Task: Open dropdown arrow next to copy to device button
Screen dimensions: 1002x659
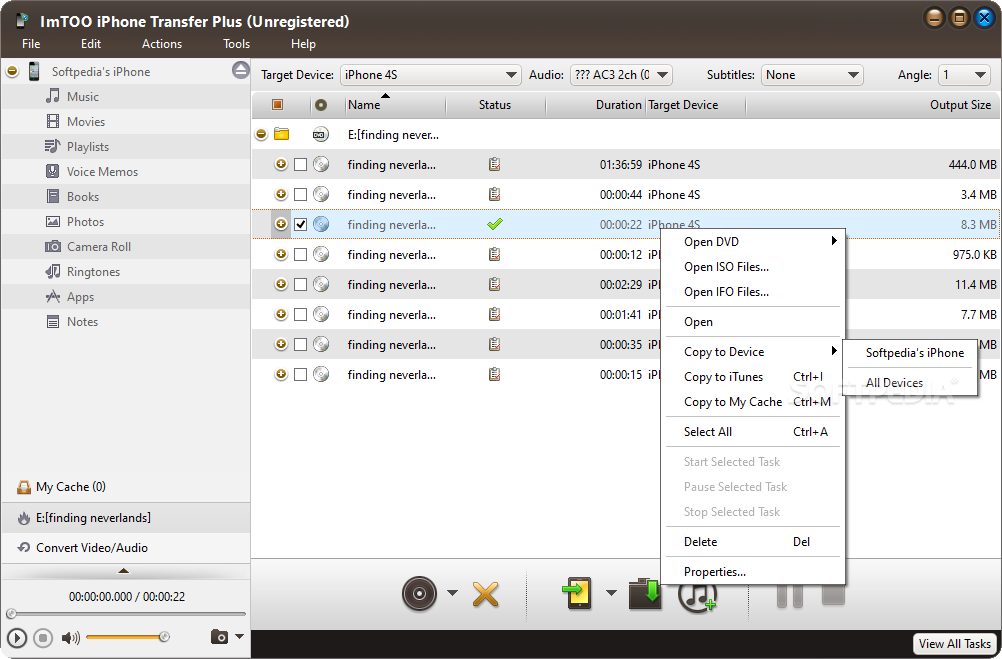Action: tap(611, 593)
